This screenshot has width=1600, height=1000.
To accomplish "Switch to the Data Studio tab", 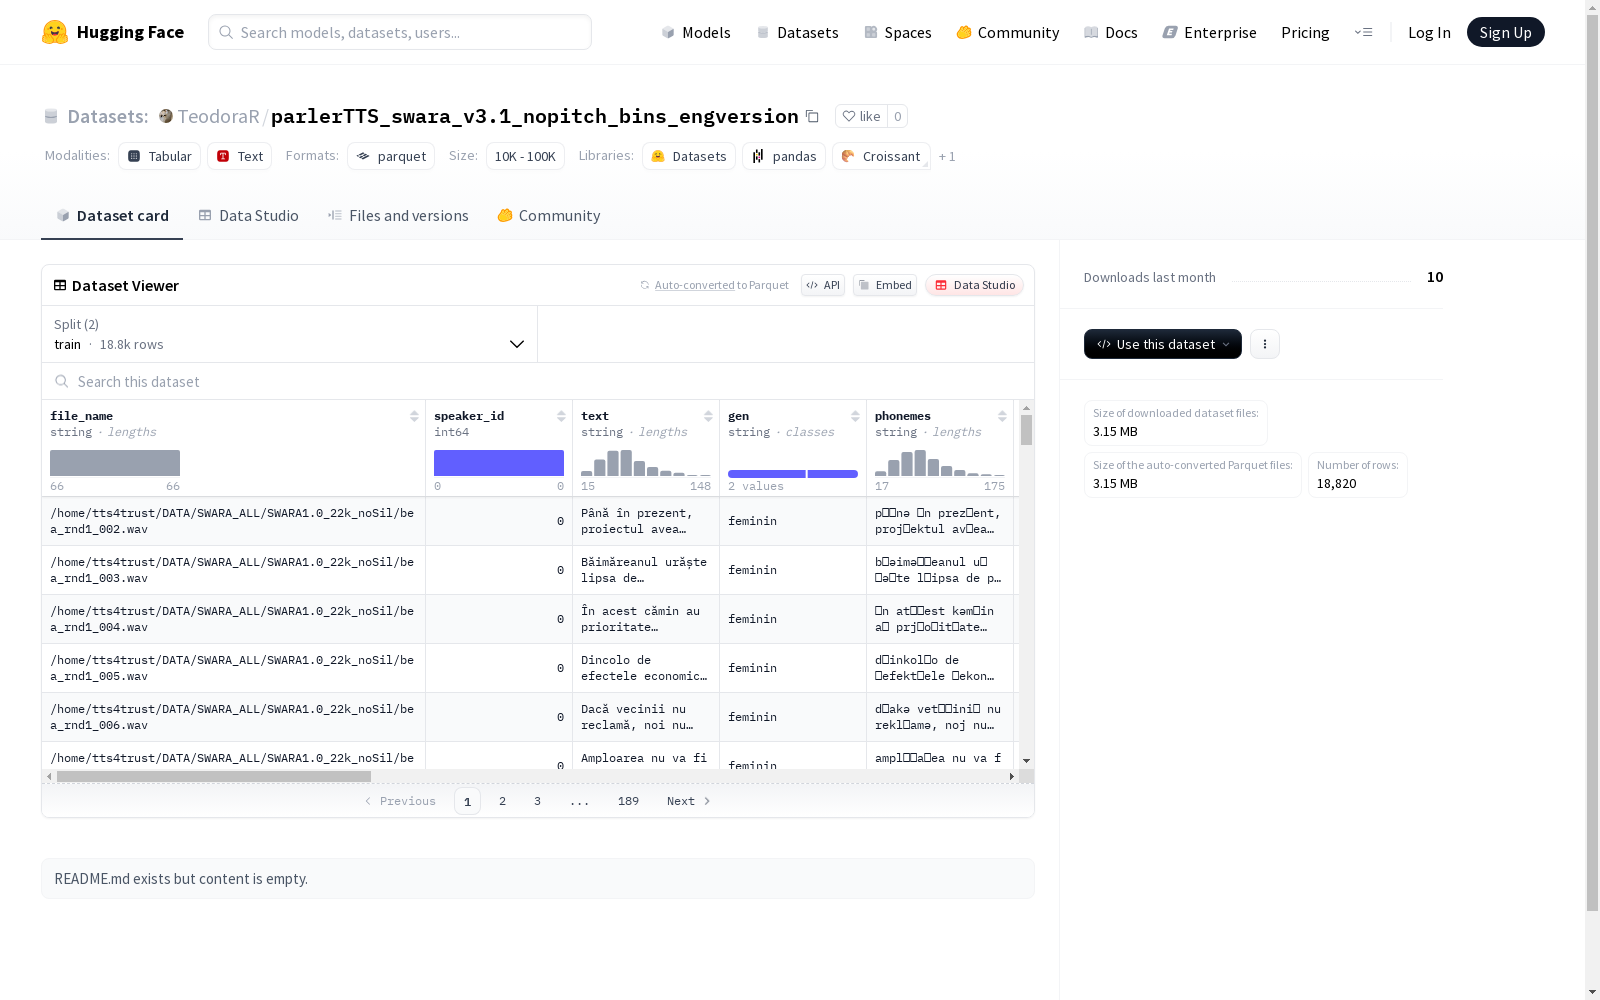I will 249,216.
